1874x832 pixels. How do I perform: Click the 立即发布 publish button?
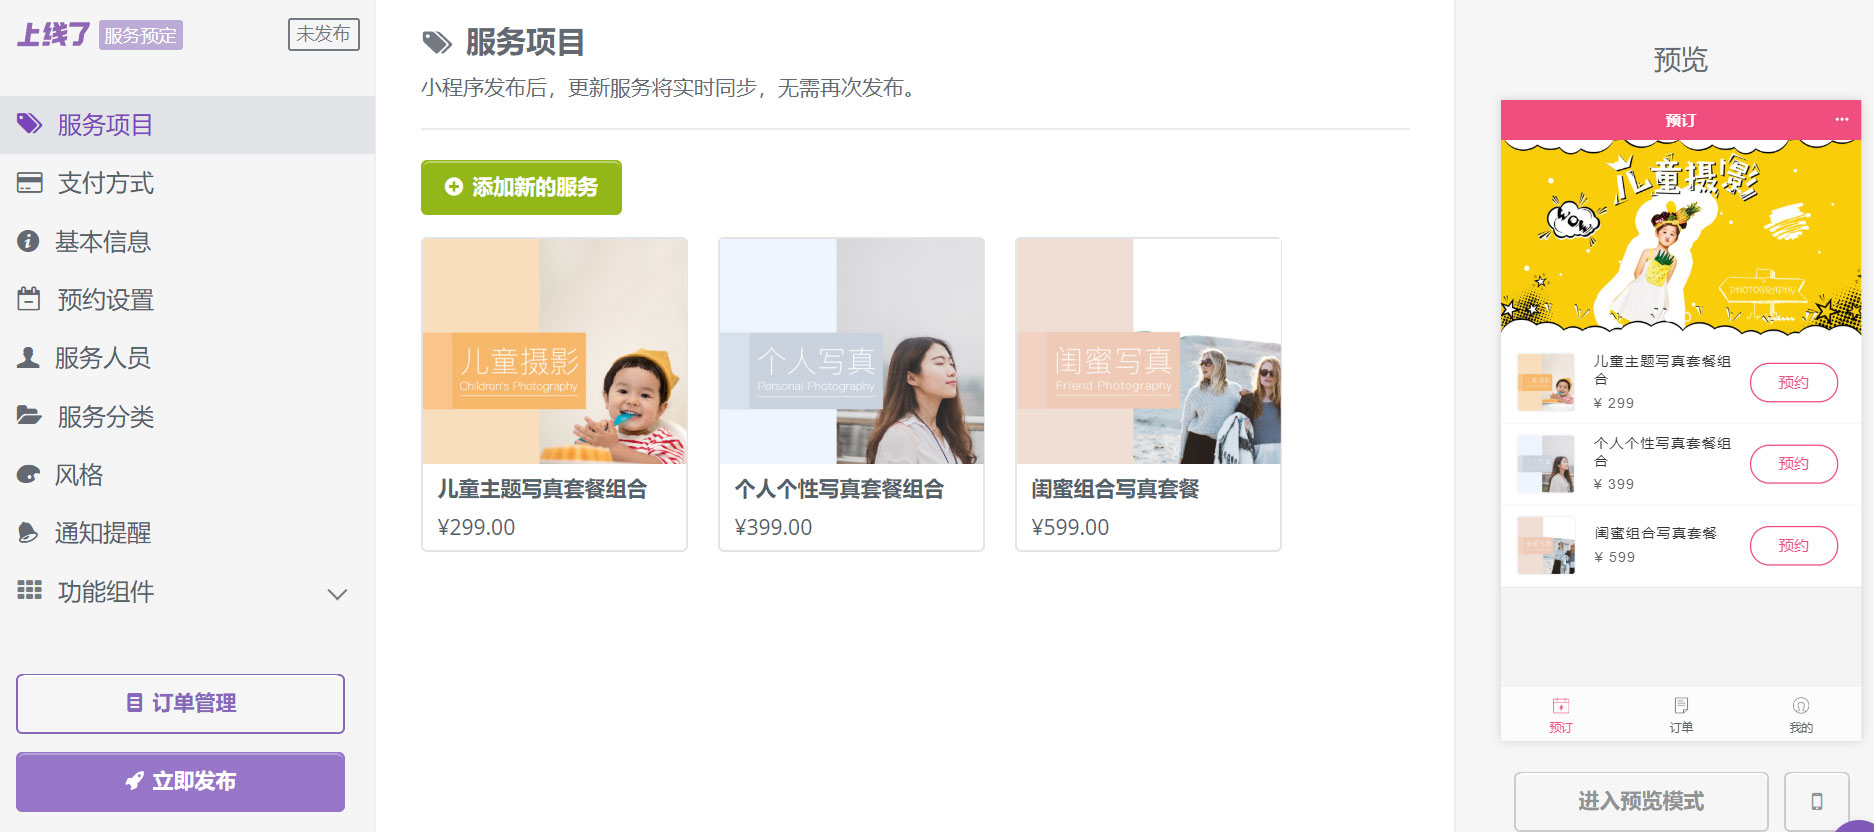click(x=180, y=781)
